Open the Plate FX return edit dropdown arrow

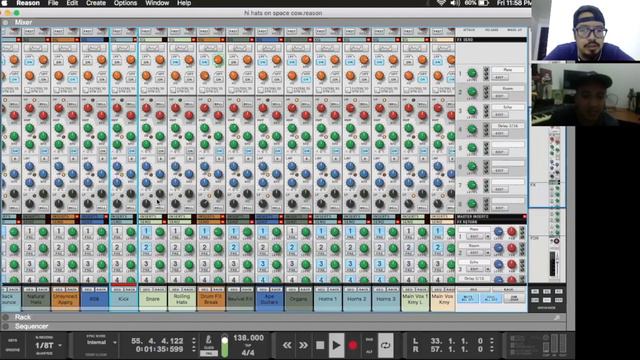point(487,236)
